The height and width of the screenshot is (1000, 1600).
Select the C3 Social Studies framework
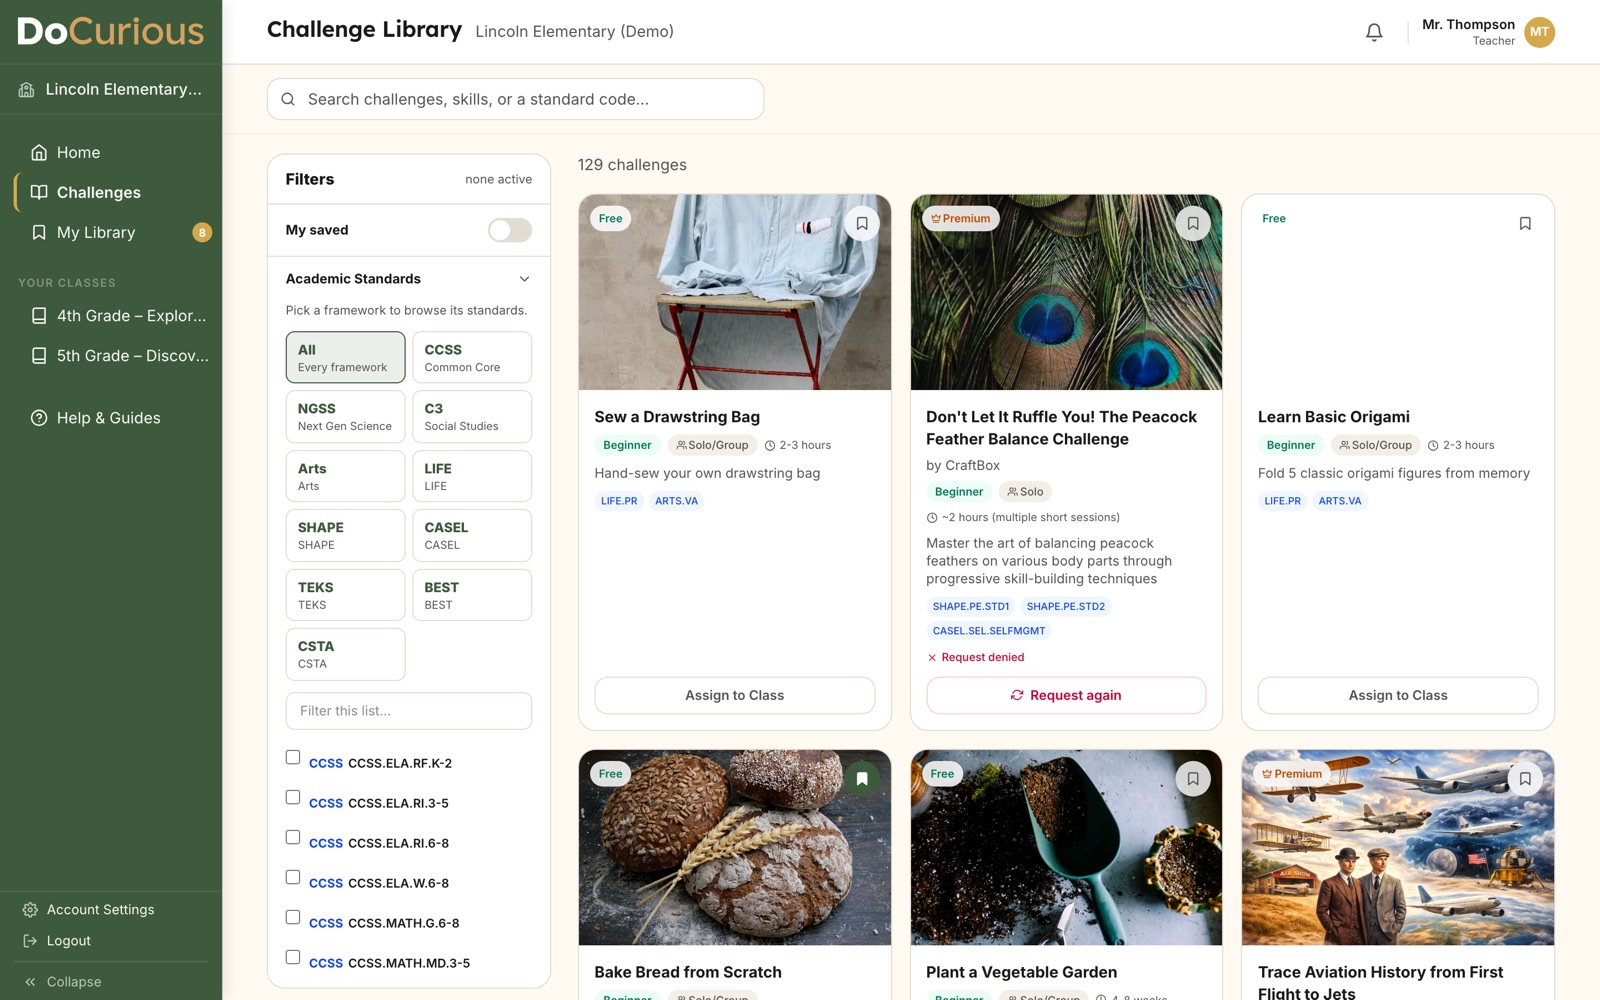(472, 416)
